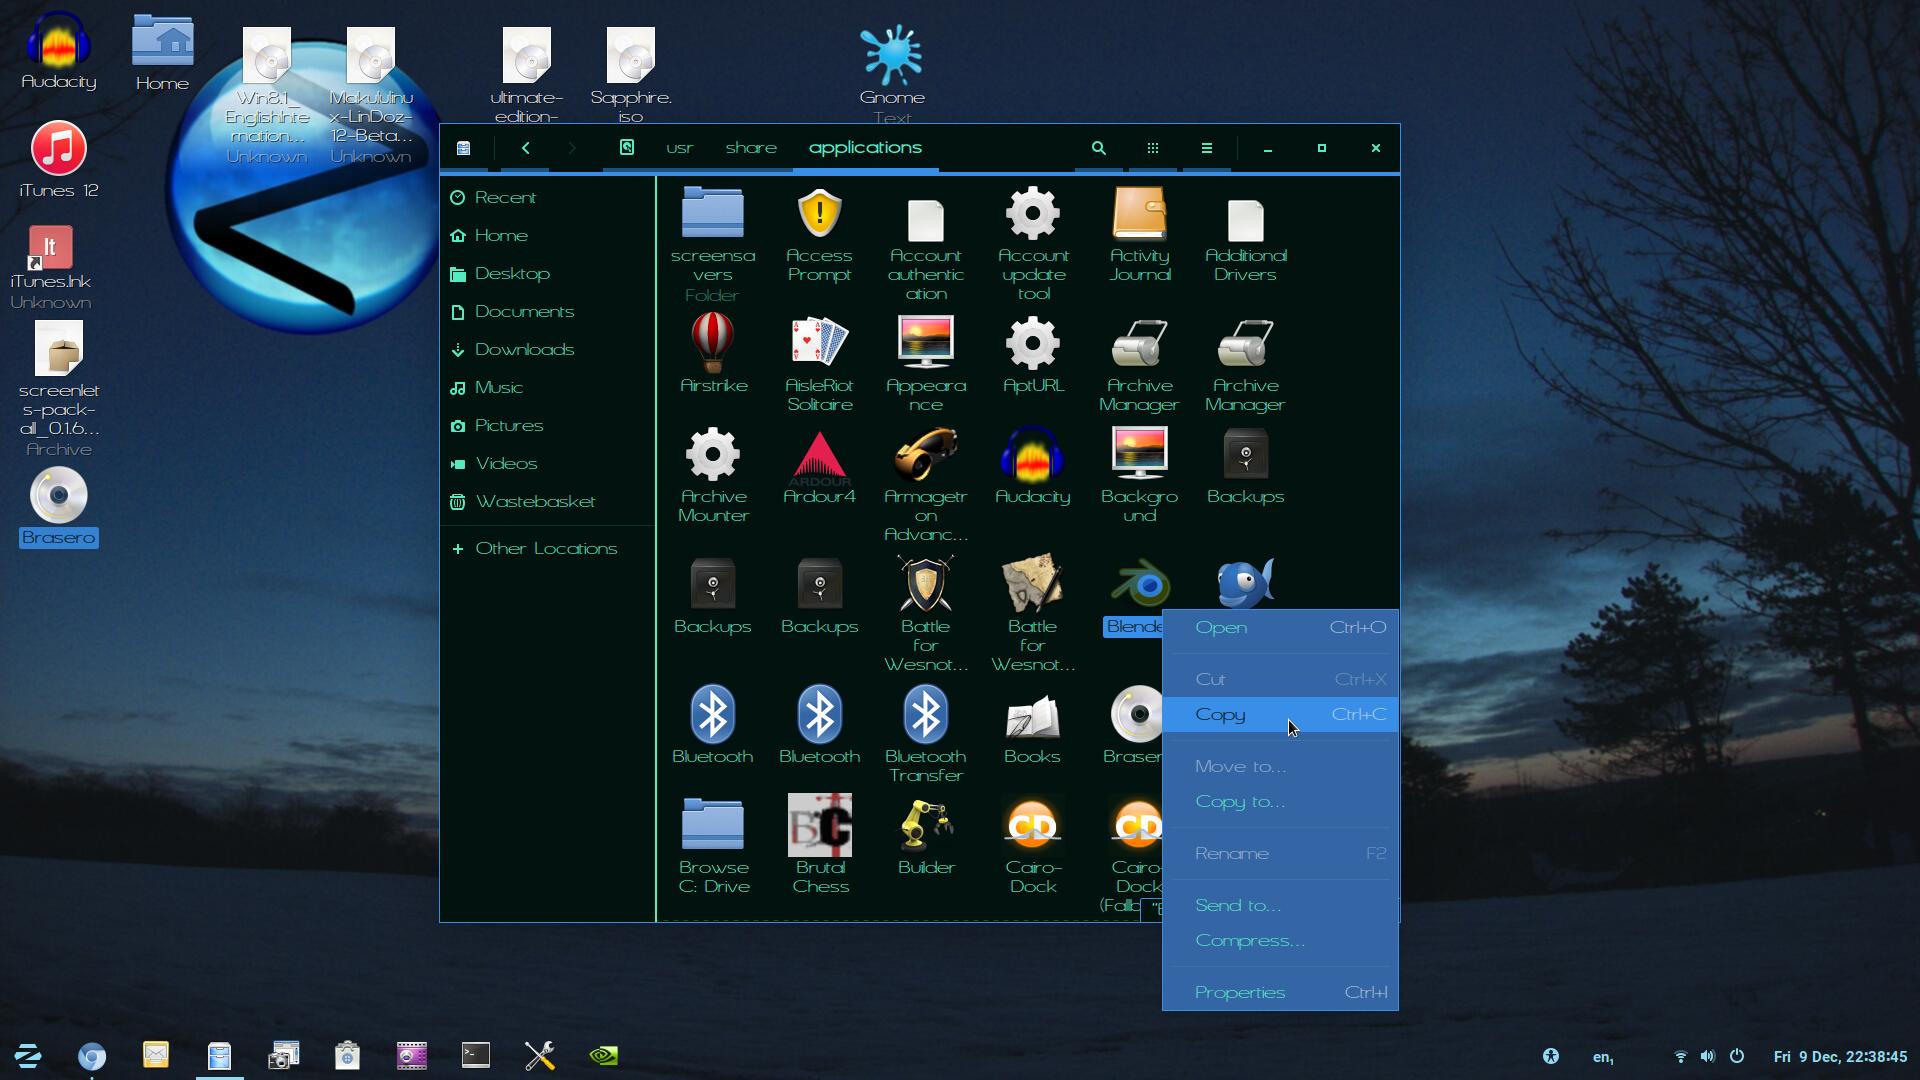Switch to grid view icon

tap(1153, 148)
